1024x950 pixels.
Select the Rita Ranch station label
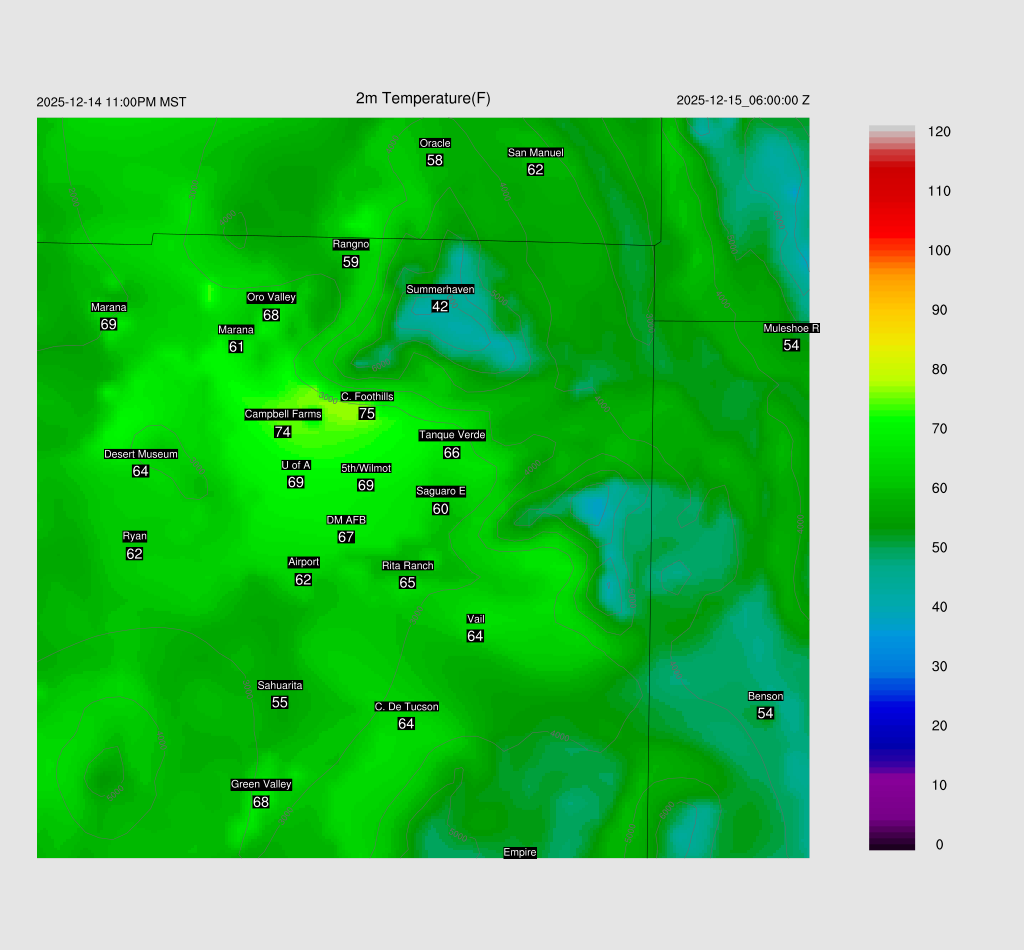[x=407, y=566]
